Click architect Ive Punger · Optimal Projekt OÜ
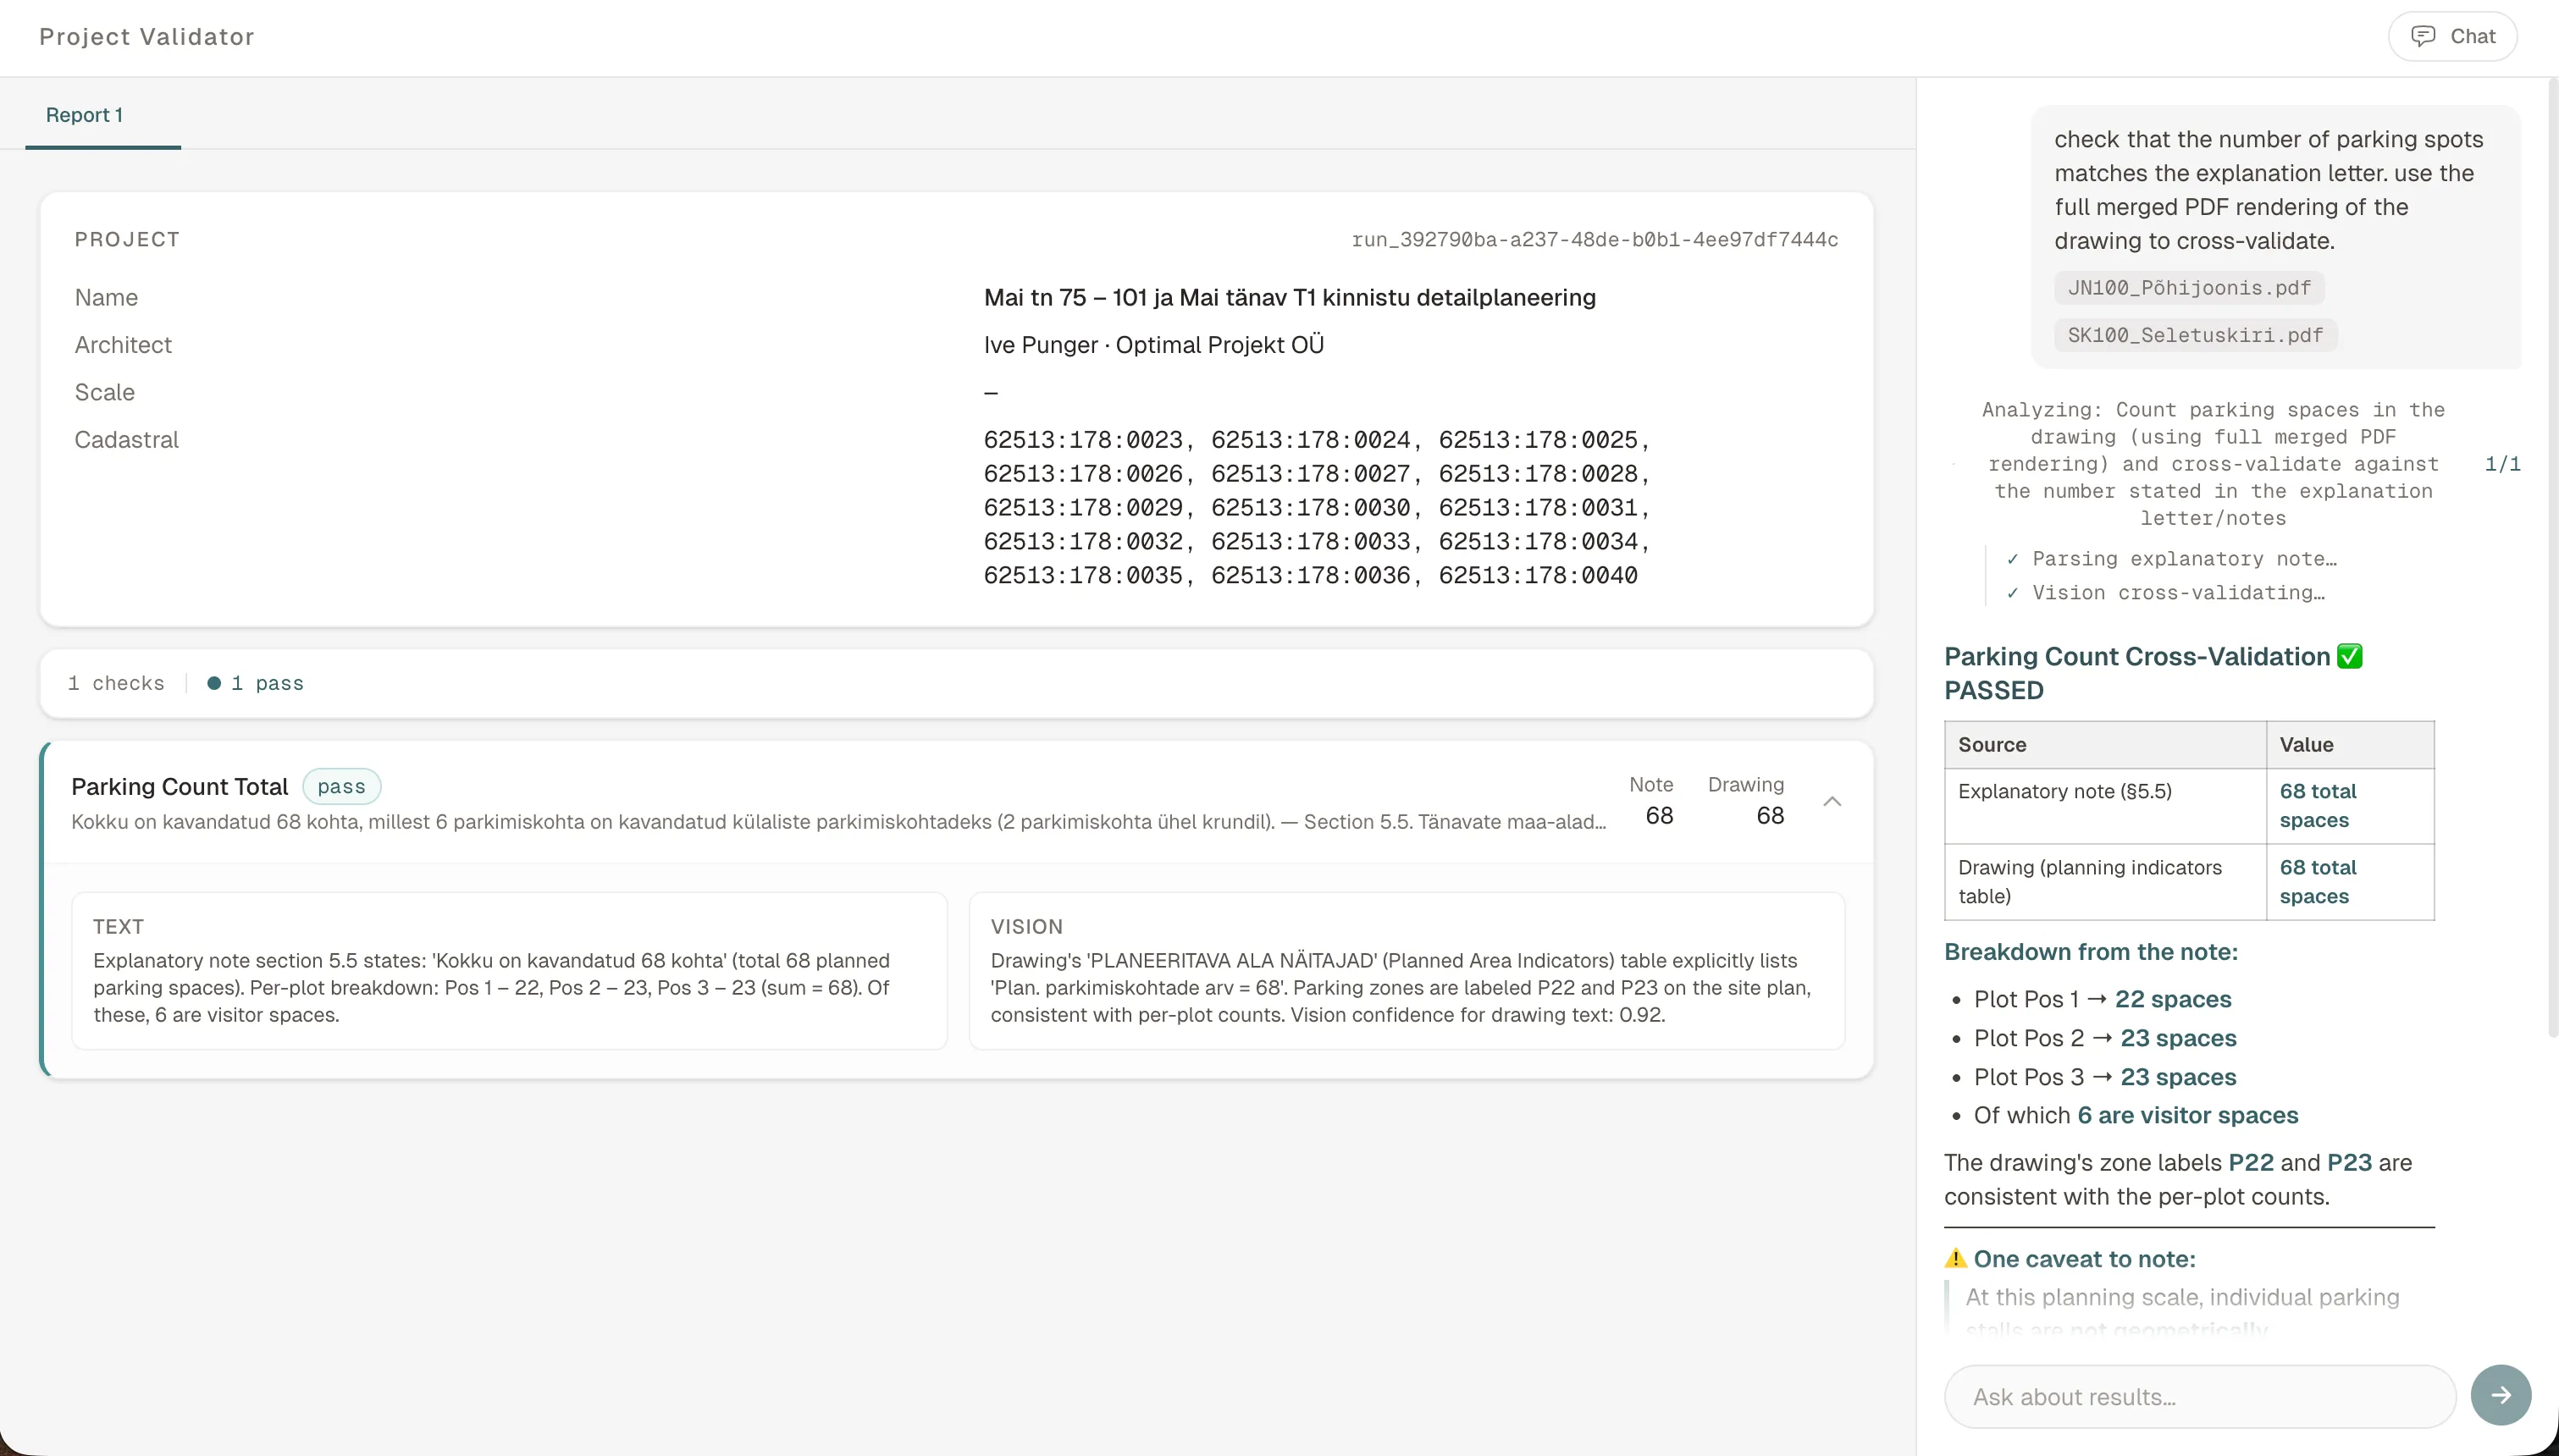 pos(1153,345)
